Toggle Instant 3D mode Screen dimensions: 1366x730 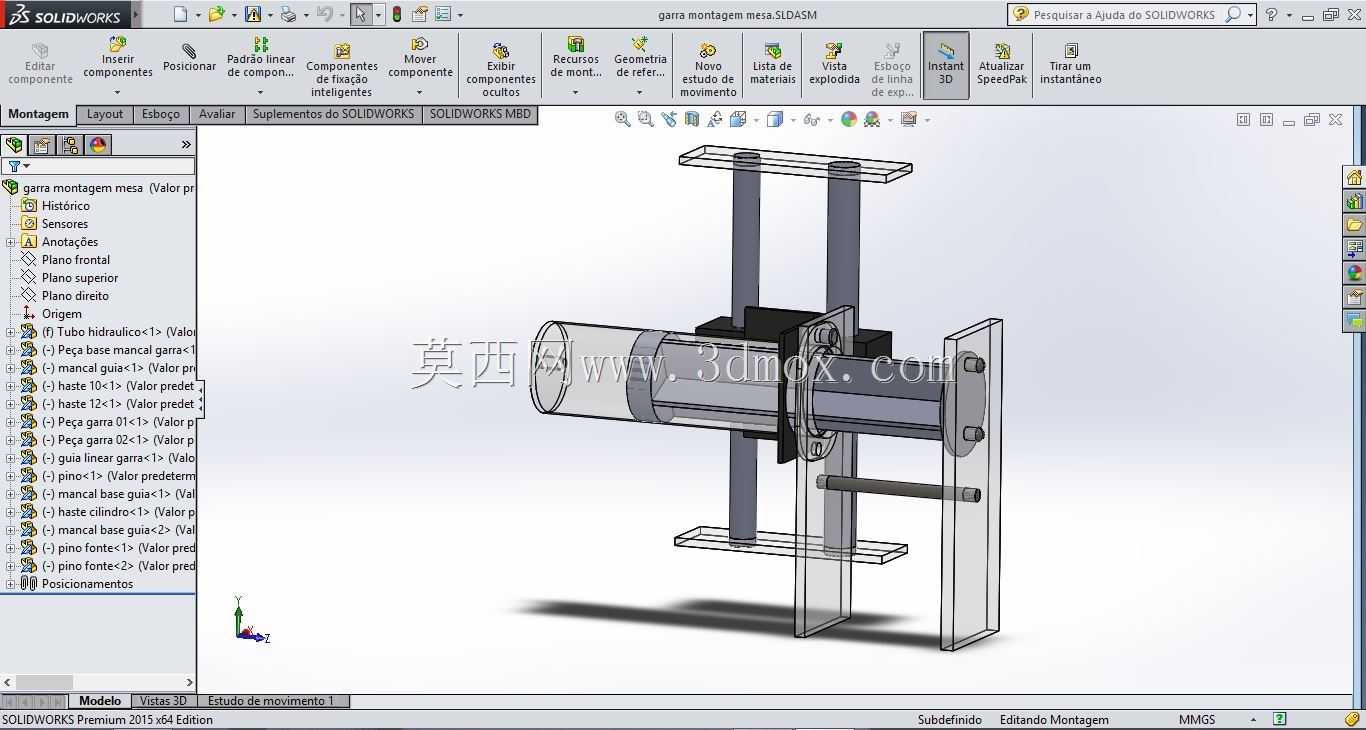[x=945, y=66]
